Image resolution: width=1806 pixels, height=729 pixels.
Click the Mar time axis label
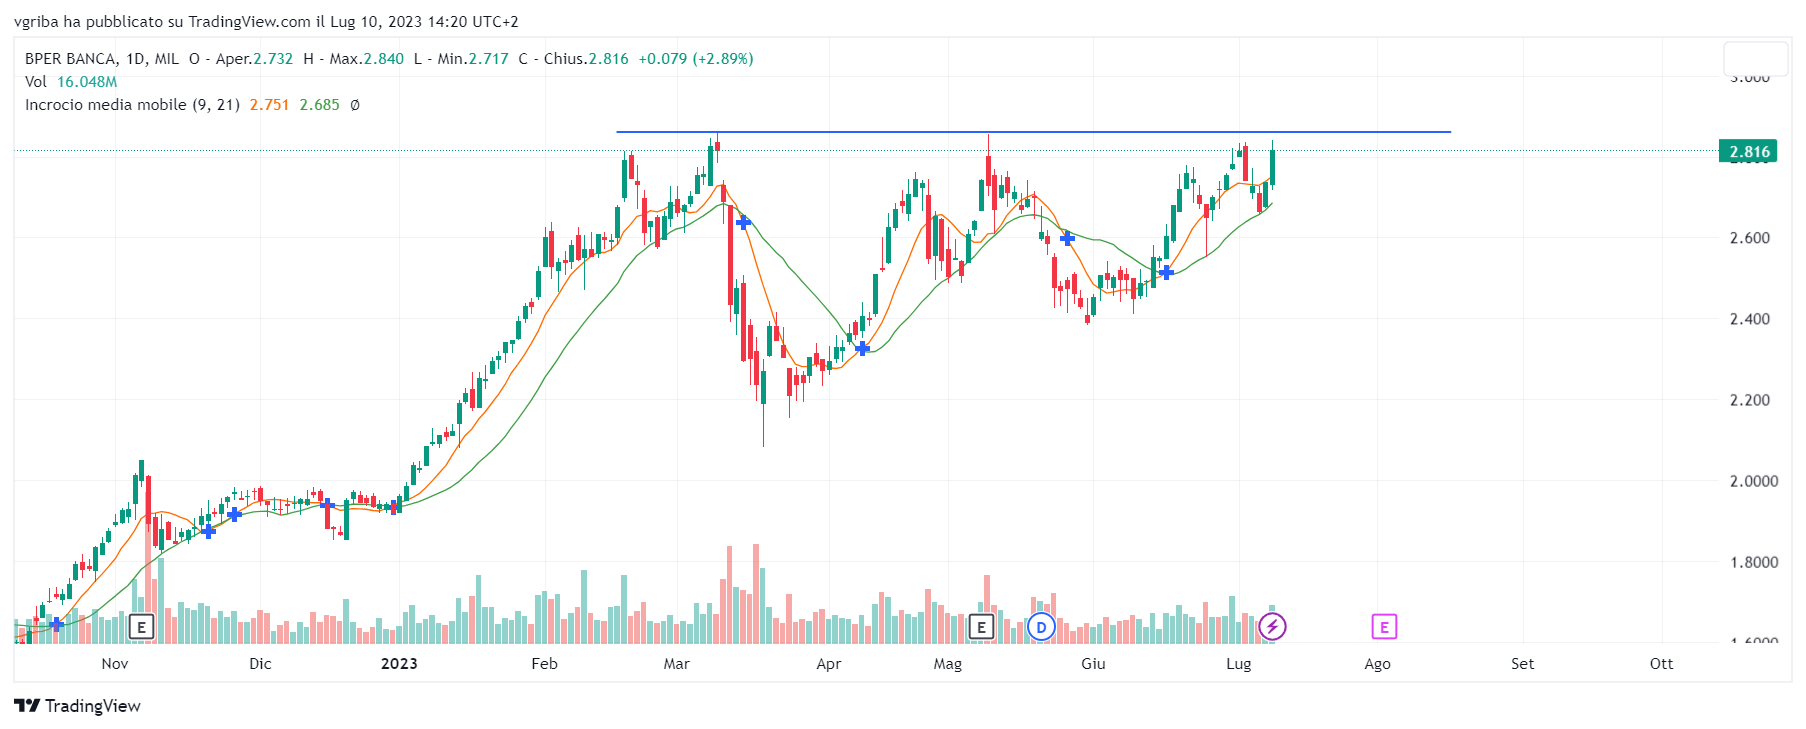click(x=677, y=664)
